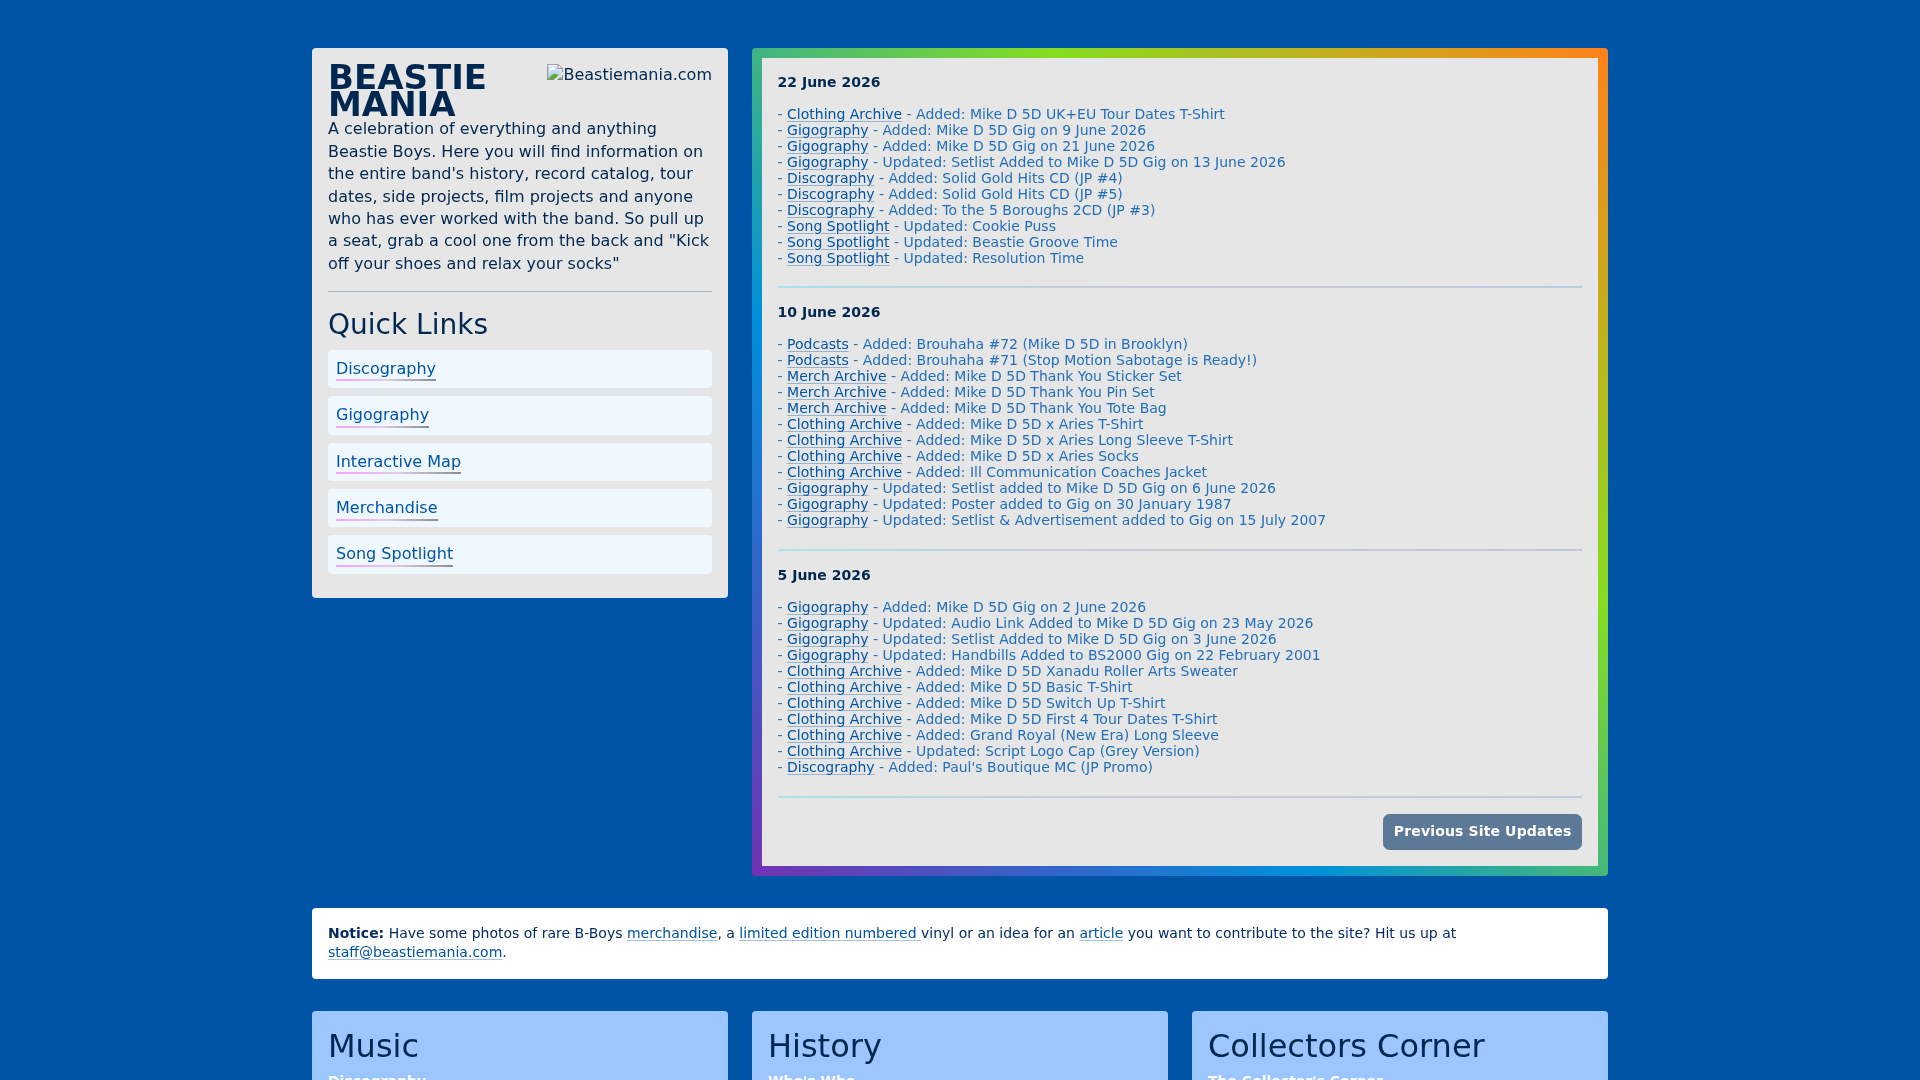Open Gigography link for gig on 9 June 2026
Image resolution: width=1920 pixels, height=1080 pixels.
pos(827,131)
